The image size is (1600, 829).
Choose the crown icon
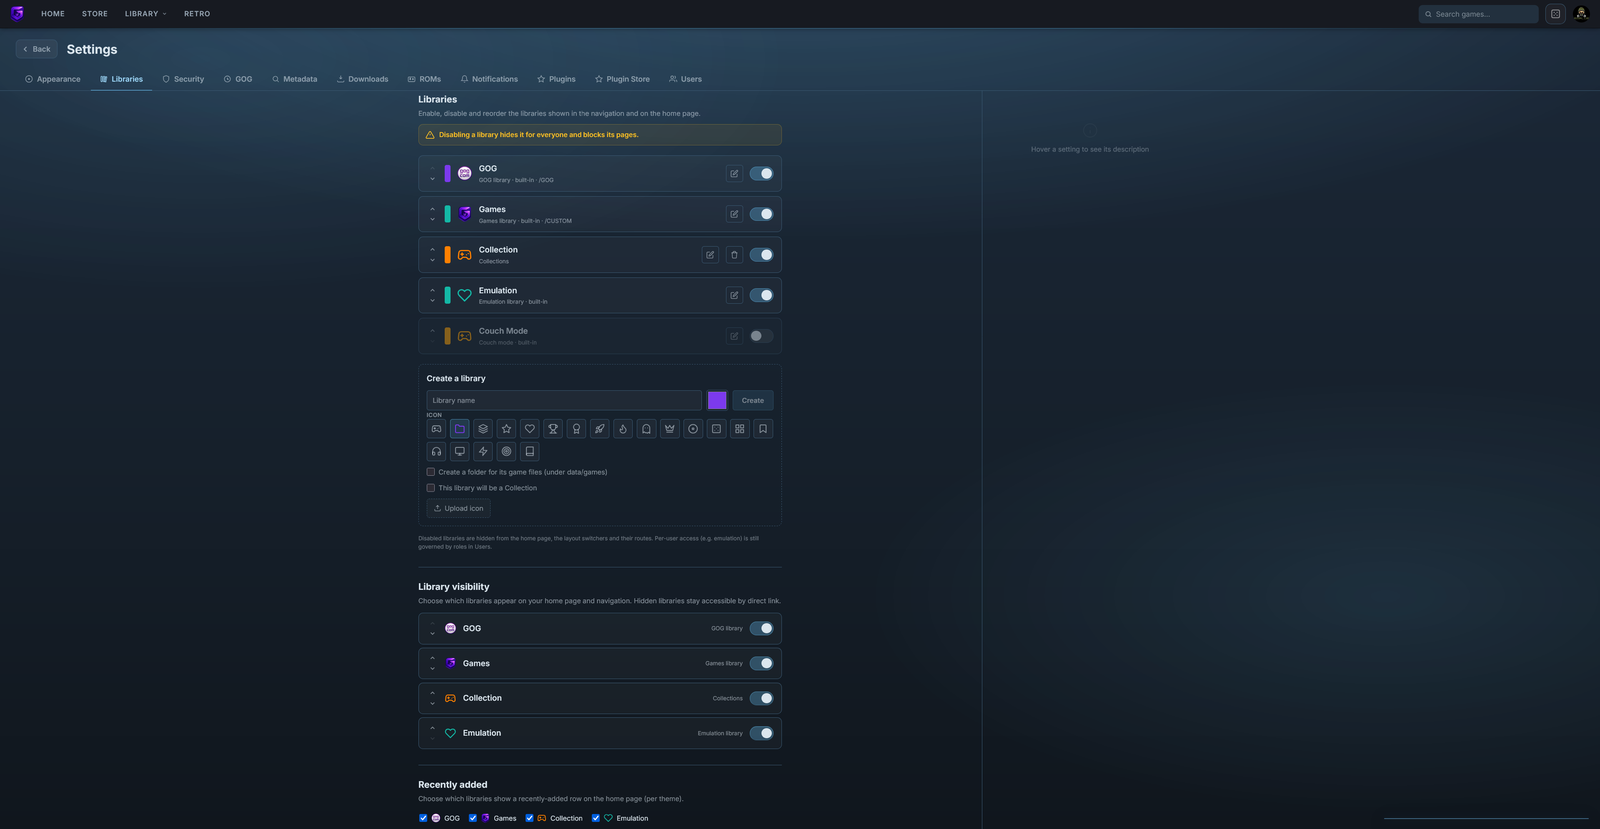click(x=670, y=429)
